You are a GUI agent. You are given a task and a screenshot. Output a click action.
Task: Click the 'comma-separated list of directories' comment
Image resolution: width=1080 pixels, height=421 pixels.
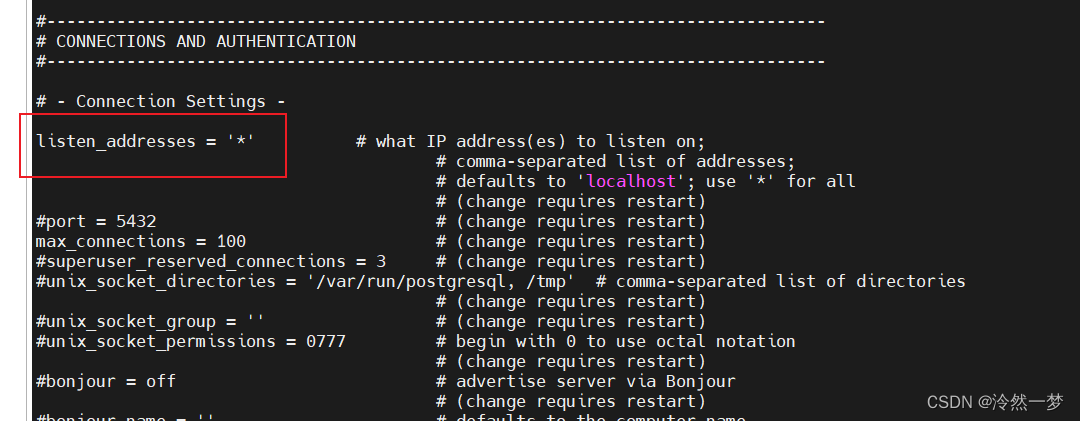click(x=780, y=282)
